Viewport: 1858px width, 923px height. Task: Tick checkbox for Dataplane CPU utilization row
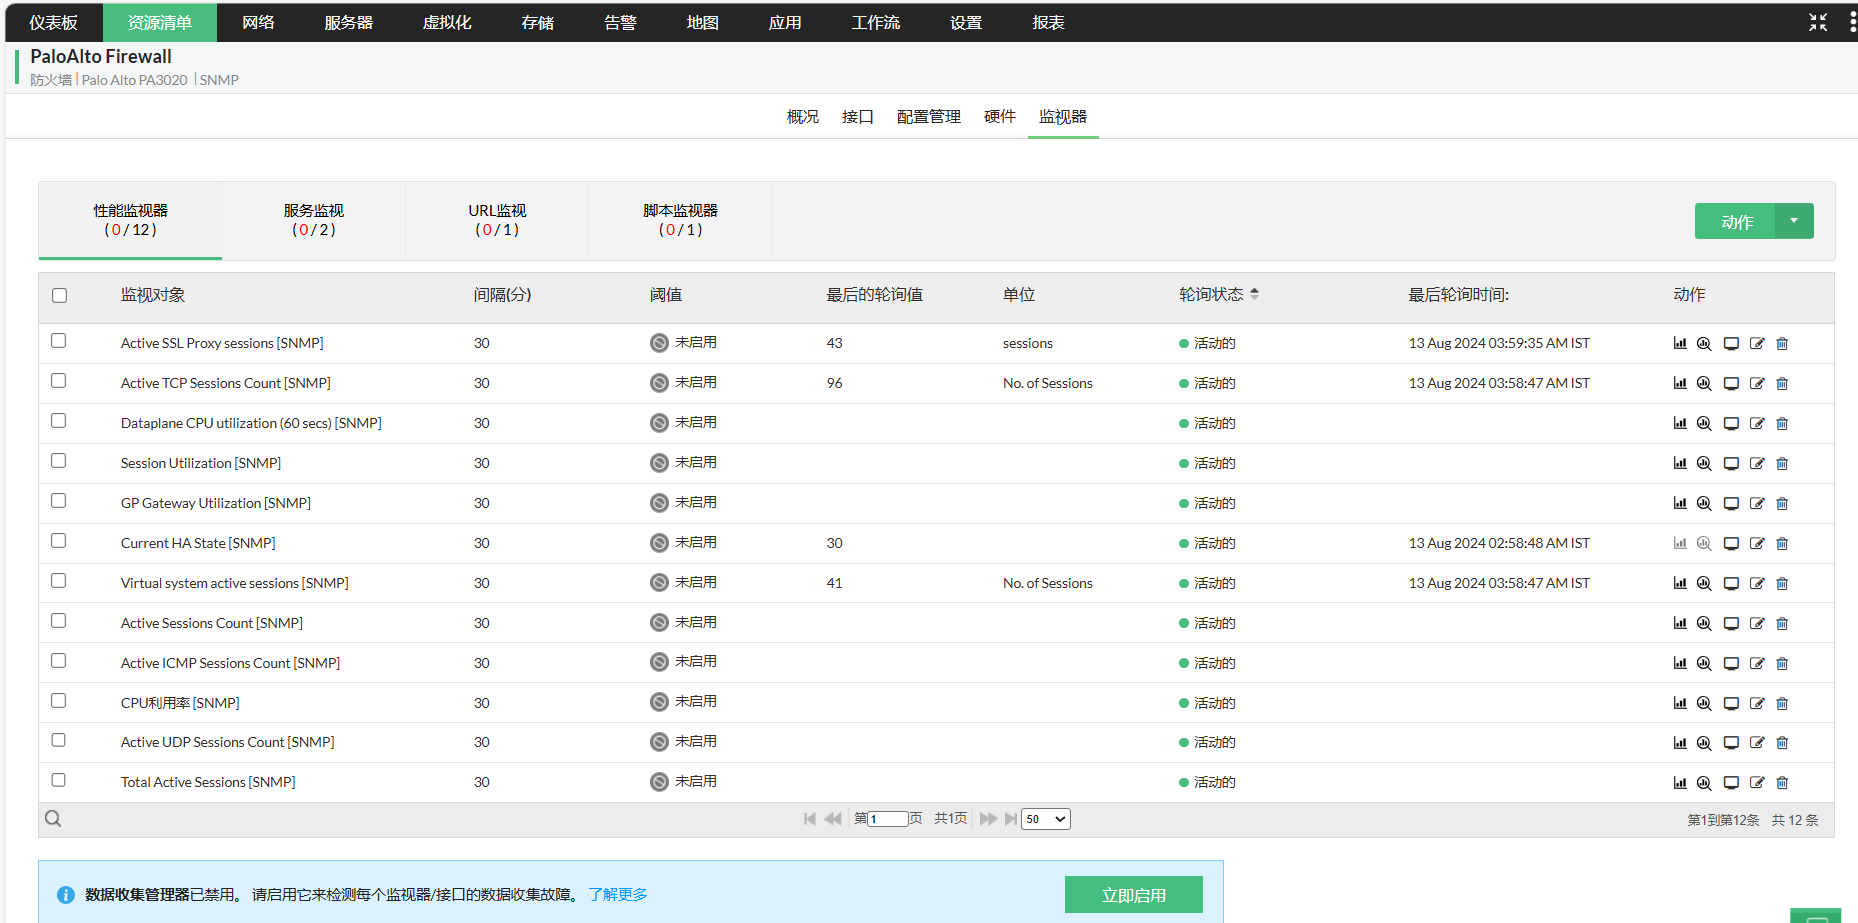point(59,421)
